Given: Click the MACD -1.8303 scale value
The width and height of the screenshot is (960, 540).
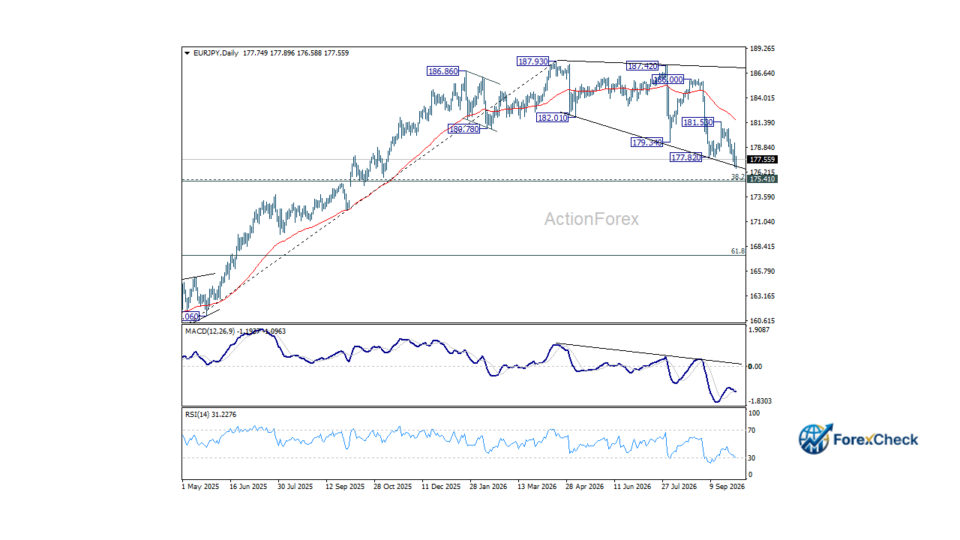Looking at the screenshot, I should (x=760, y=401).
